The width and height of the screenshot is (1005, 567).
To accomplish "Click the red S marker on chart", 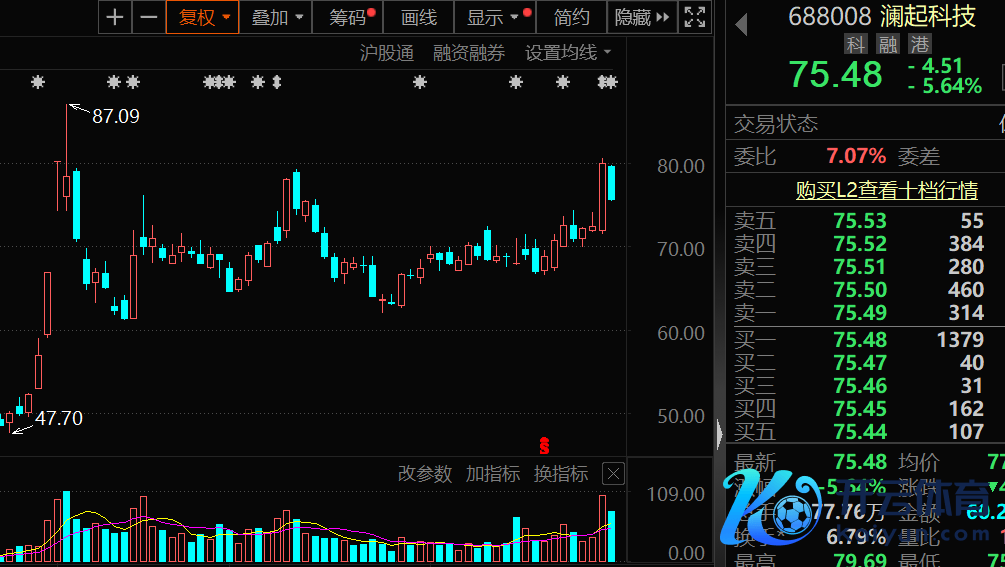I will (x=545, y=446).
